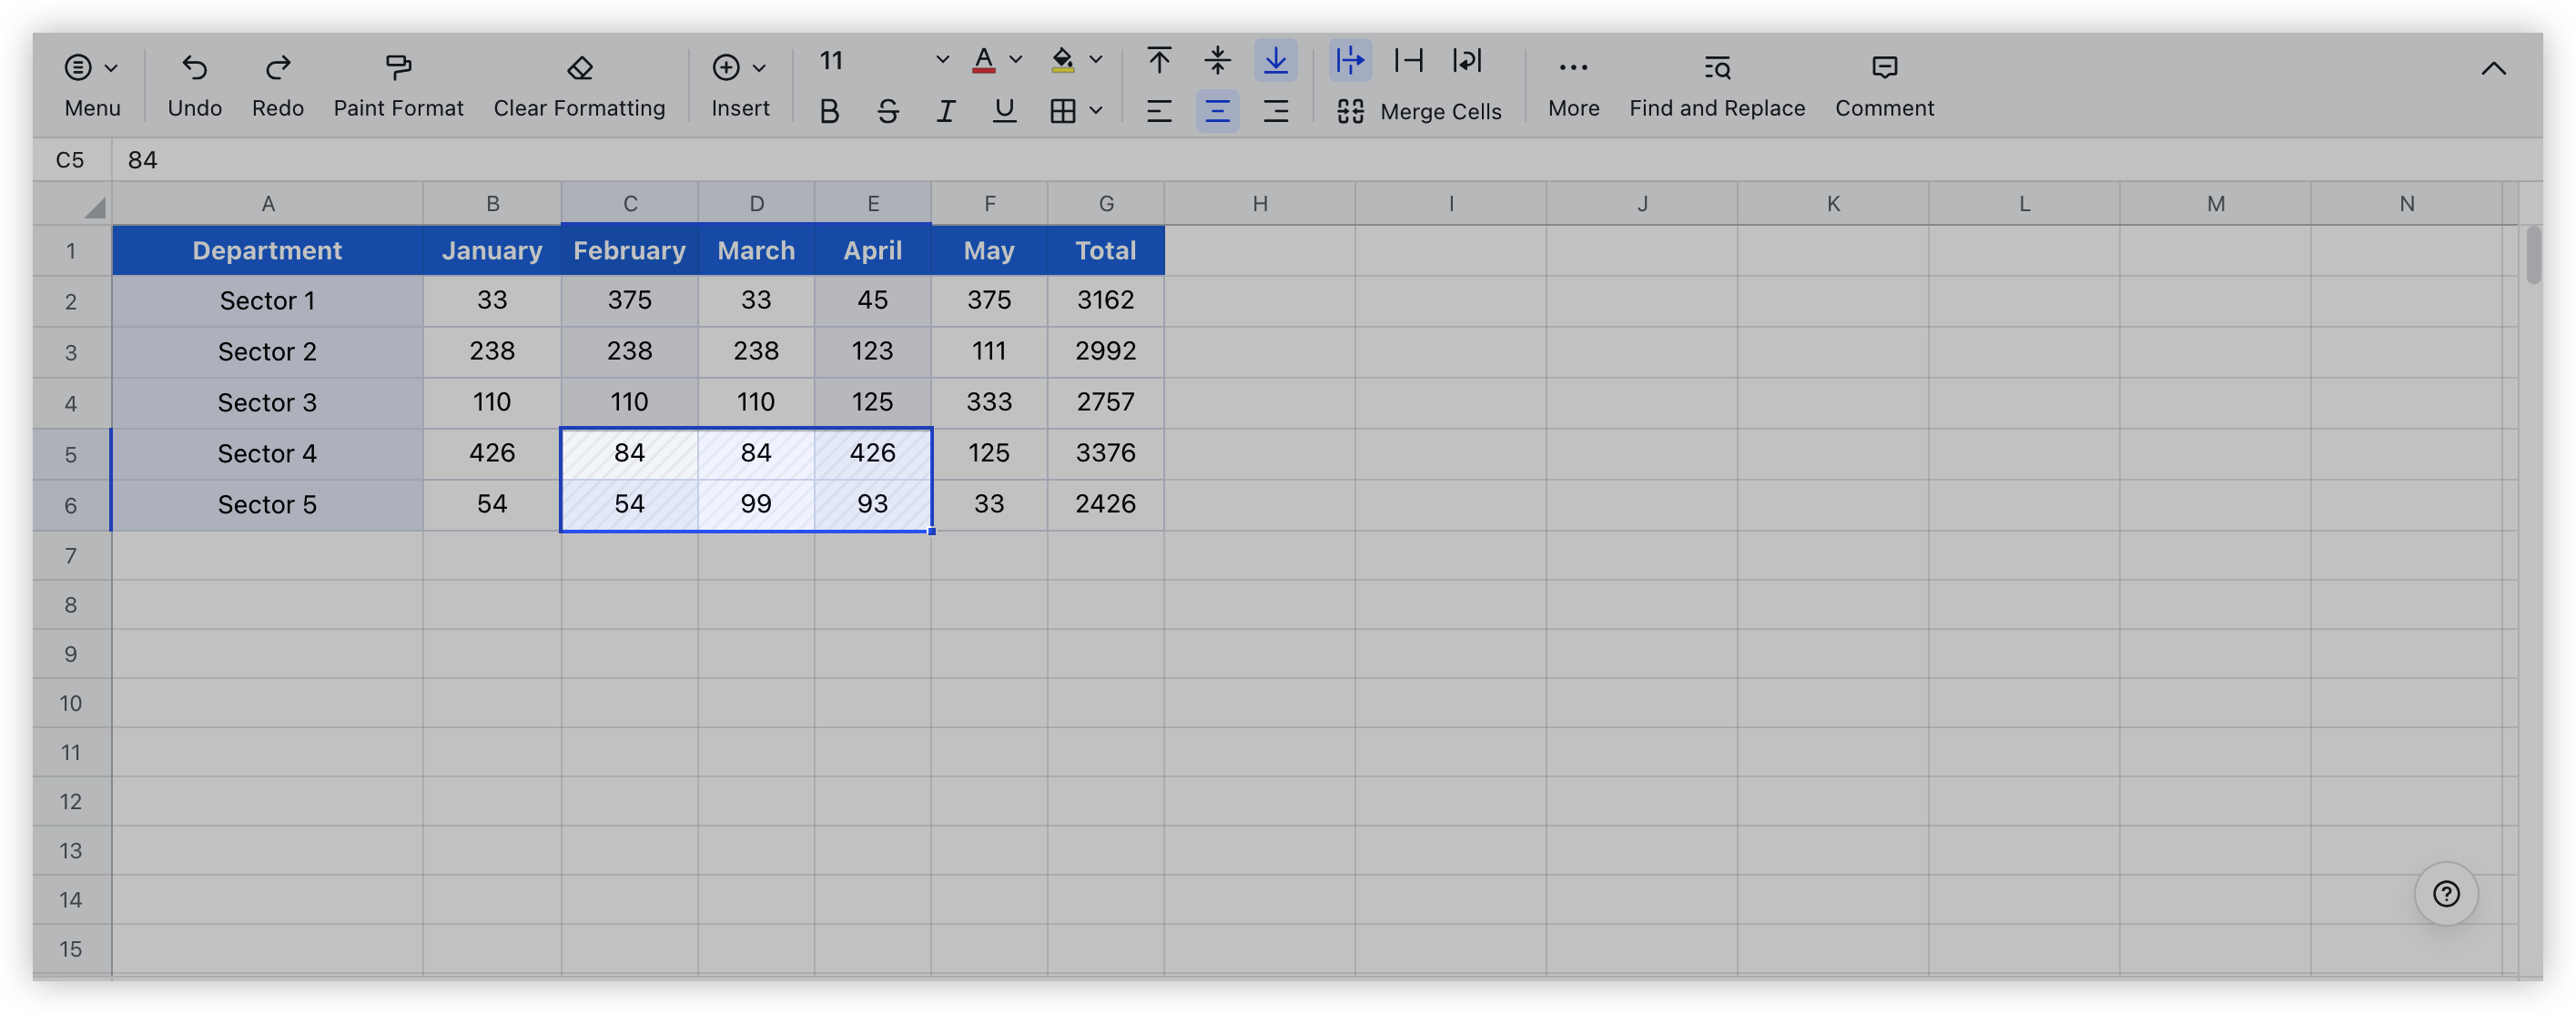This screenshot has width=2576, height=1014.
Task: Click the Help button in bottom right
Action: coord(2446,892)
